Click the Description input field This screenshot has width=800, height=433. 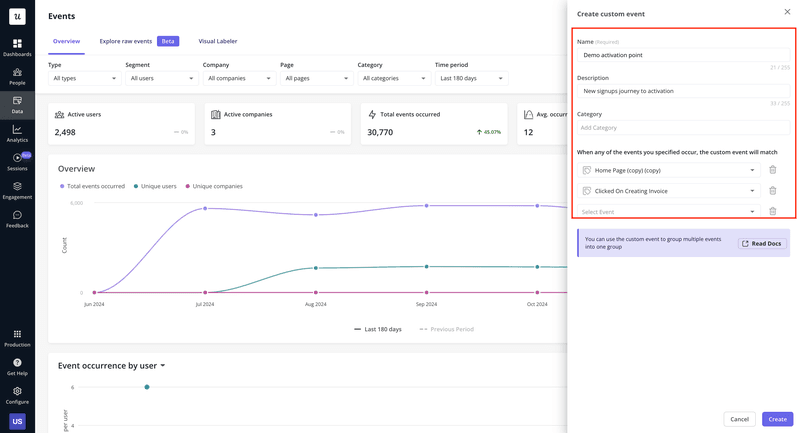coord(684,91)
